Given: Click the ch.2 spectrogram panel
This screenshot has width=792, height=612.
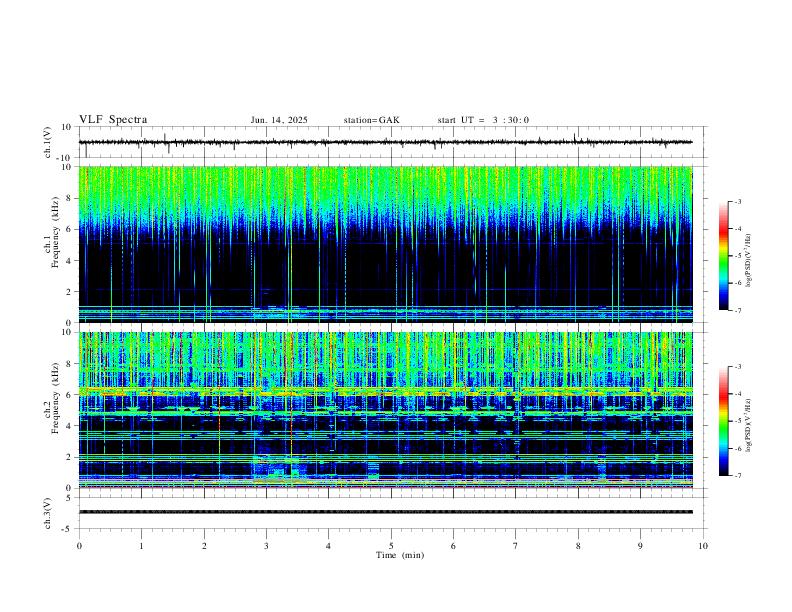Looking at the screenshot, I should tap(385, 410).
